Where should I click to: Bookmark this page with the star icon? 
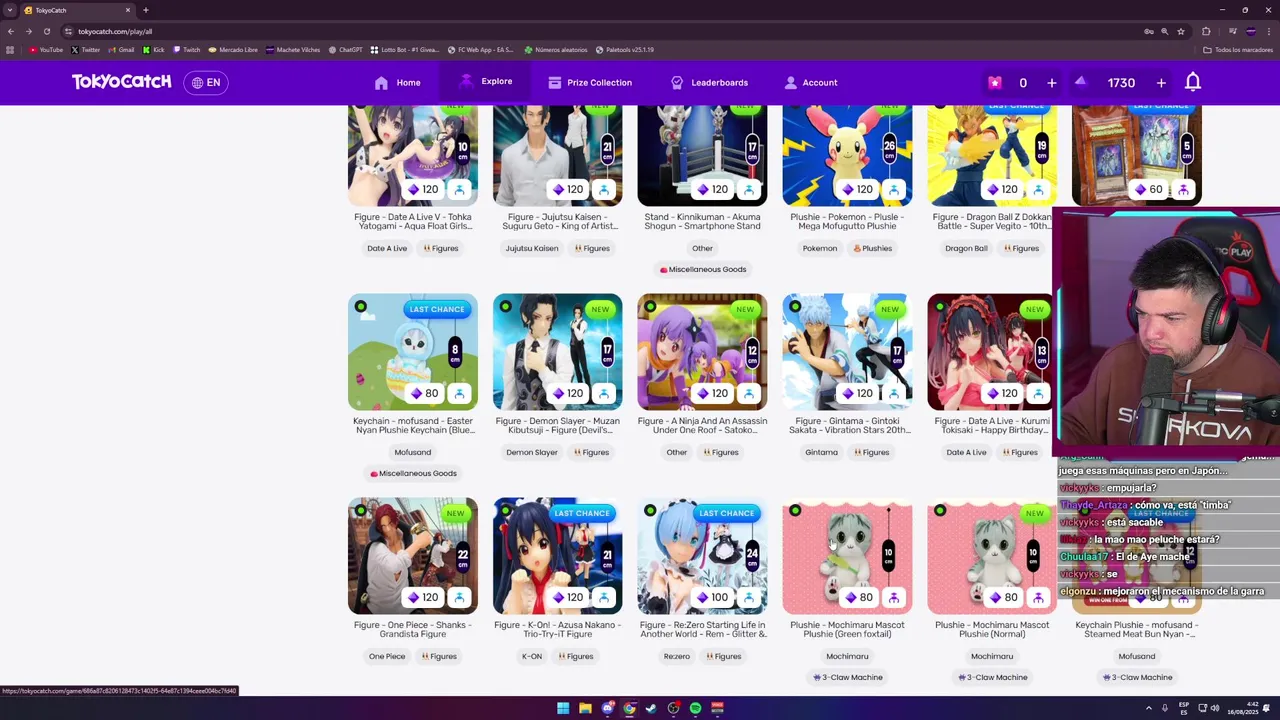pos(1181,31)
